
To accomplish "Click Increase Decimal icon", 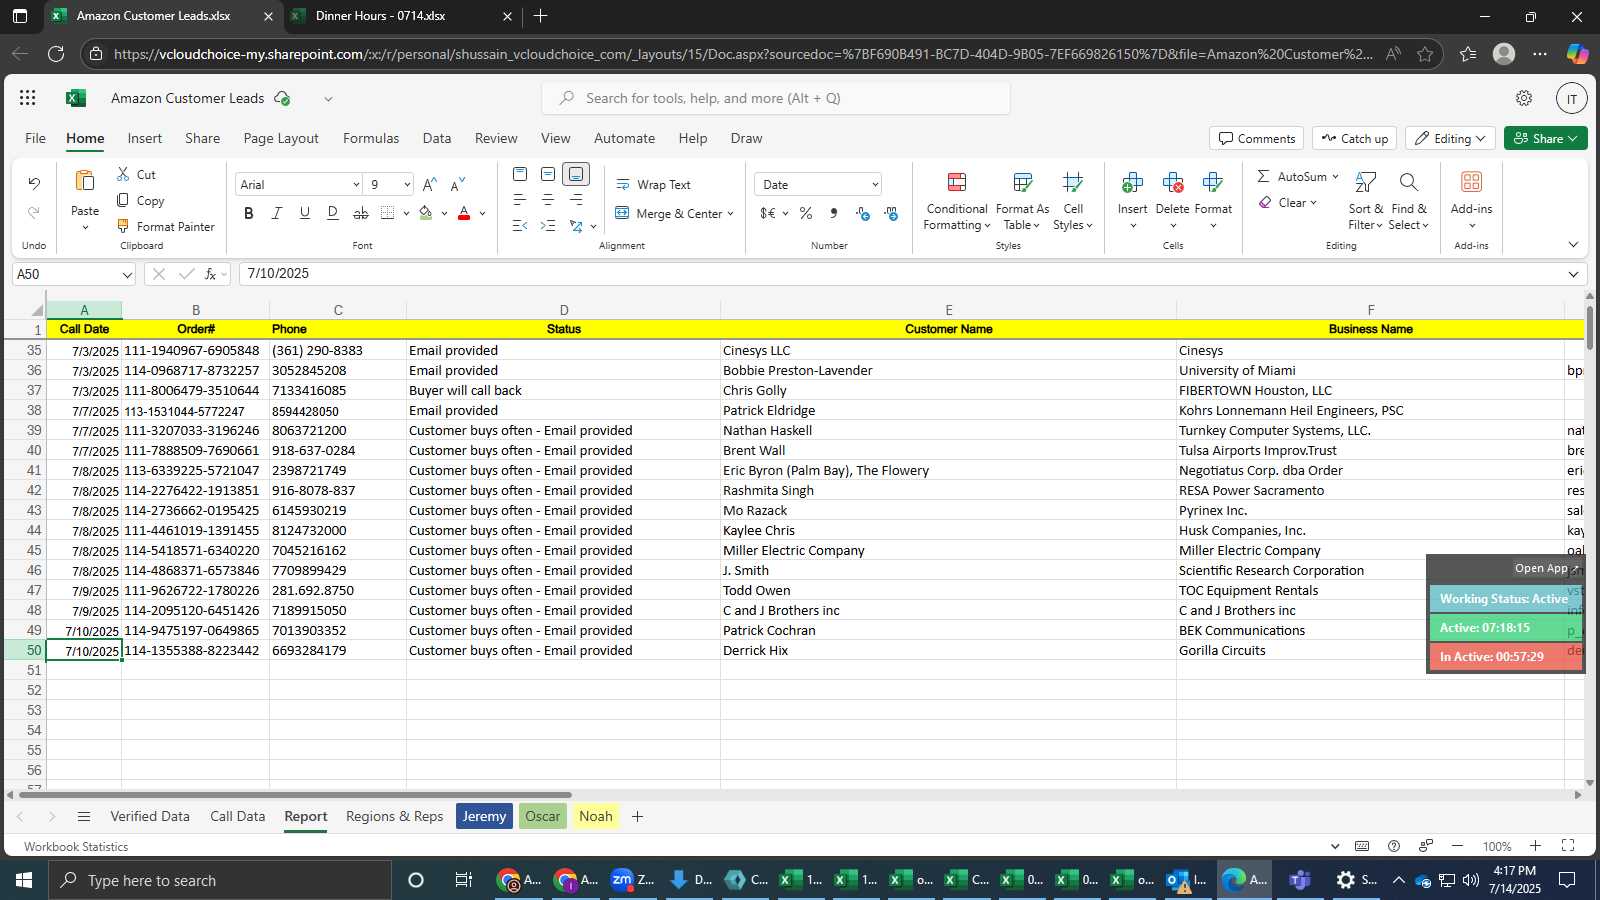I will pyautogui.click(x=863, y=213).
